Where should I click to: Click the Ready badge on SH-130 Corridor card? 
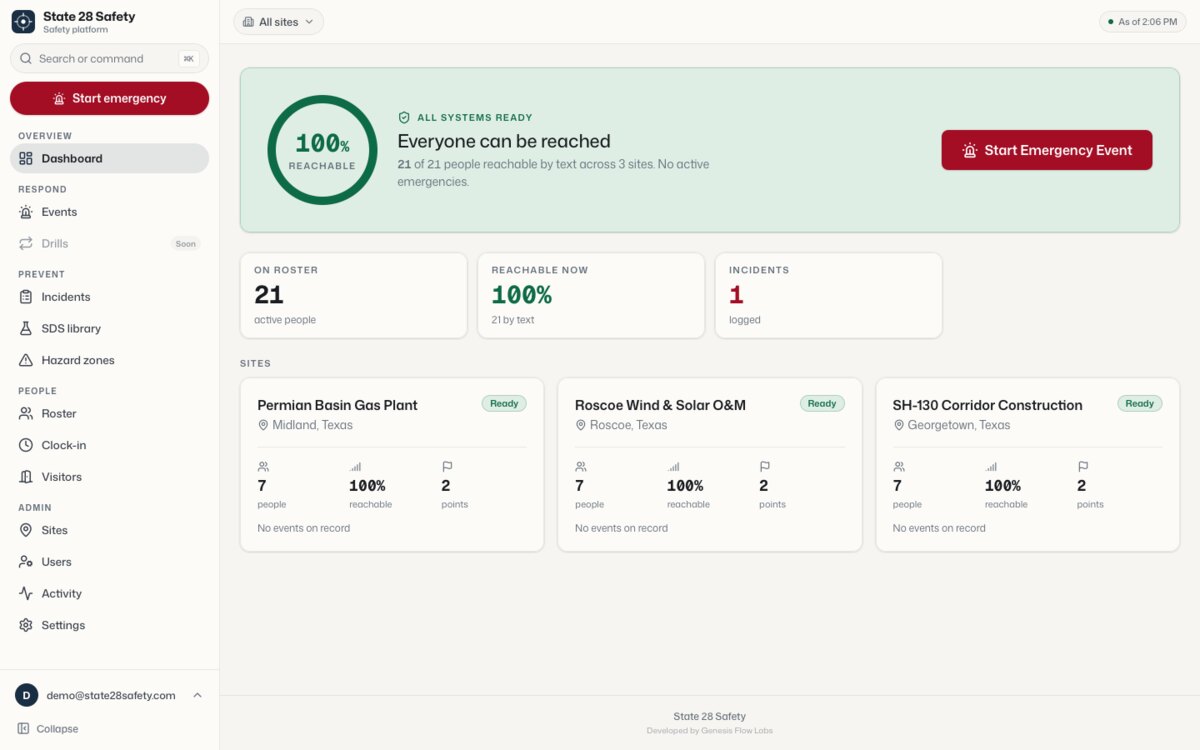tap(1140, 404)
